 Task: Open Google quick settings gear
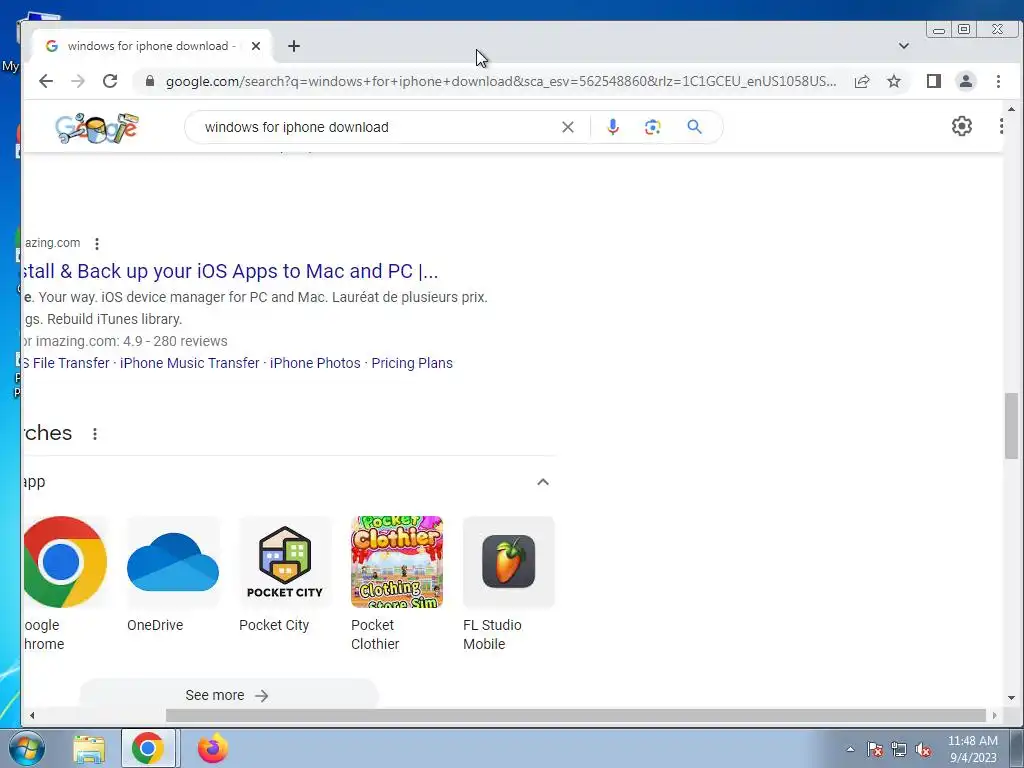click(x=961, y=126)
